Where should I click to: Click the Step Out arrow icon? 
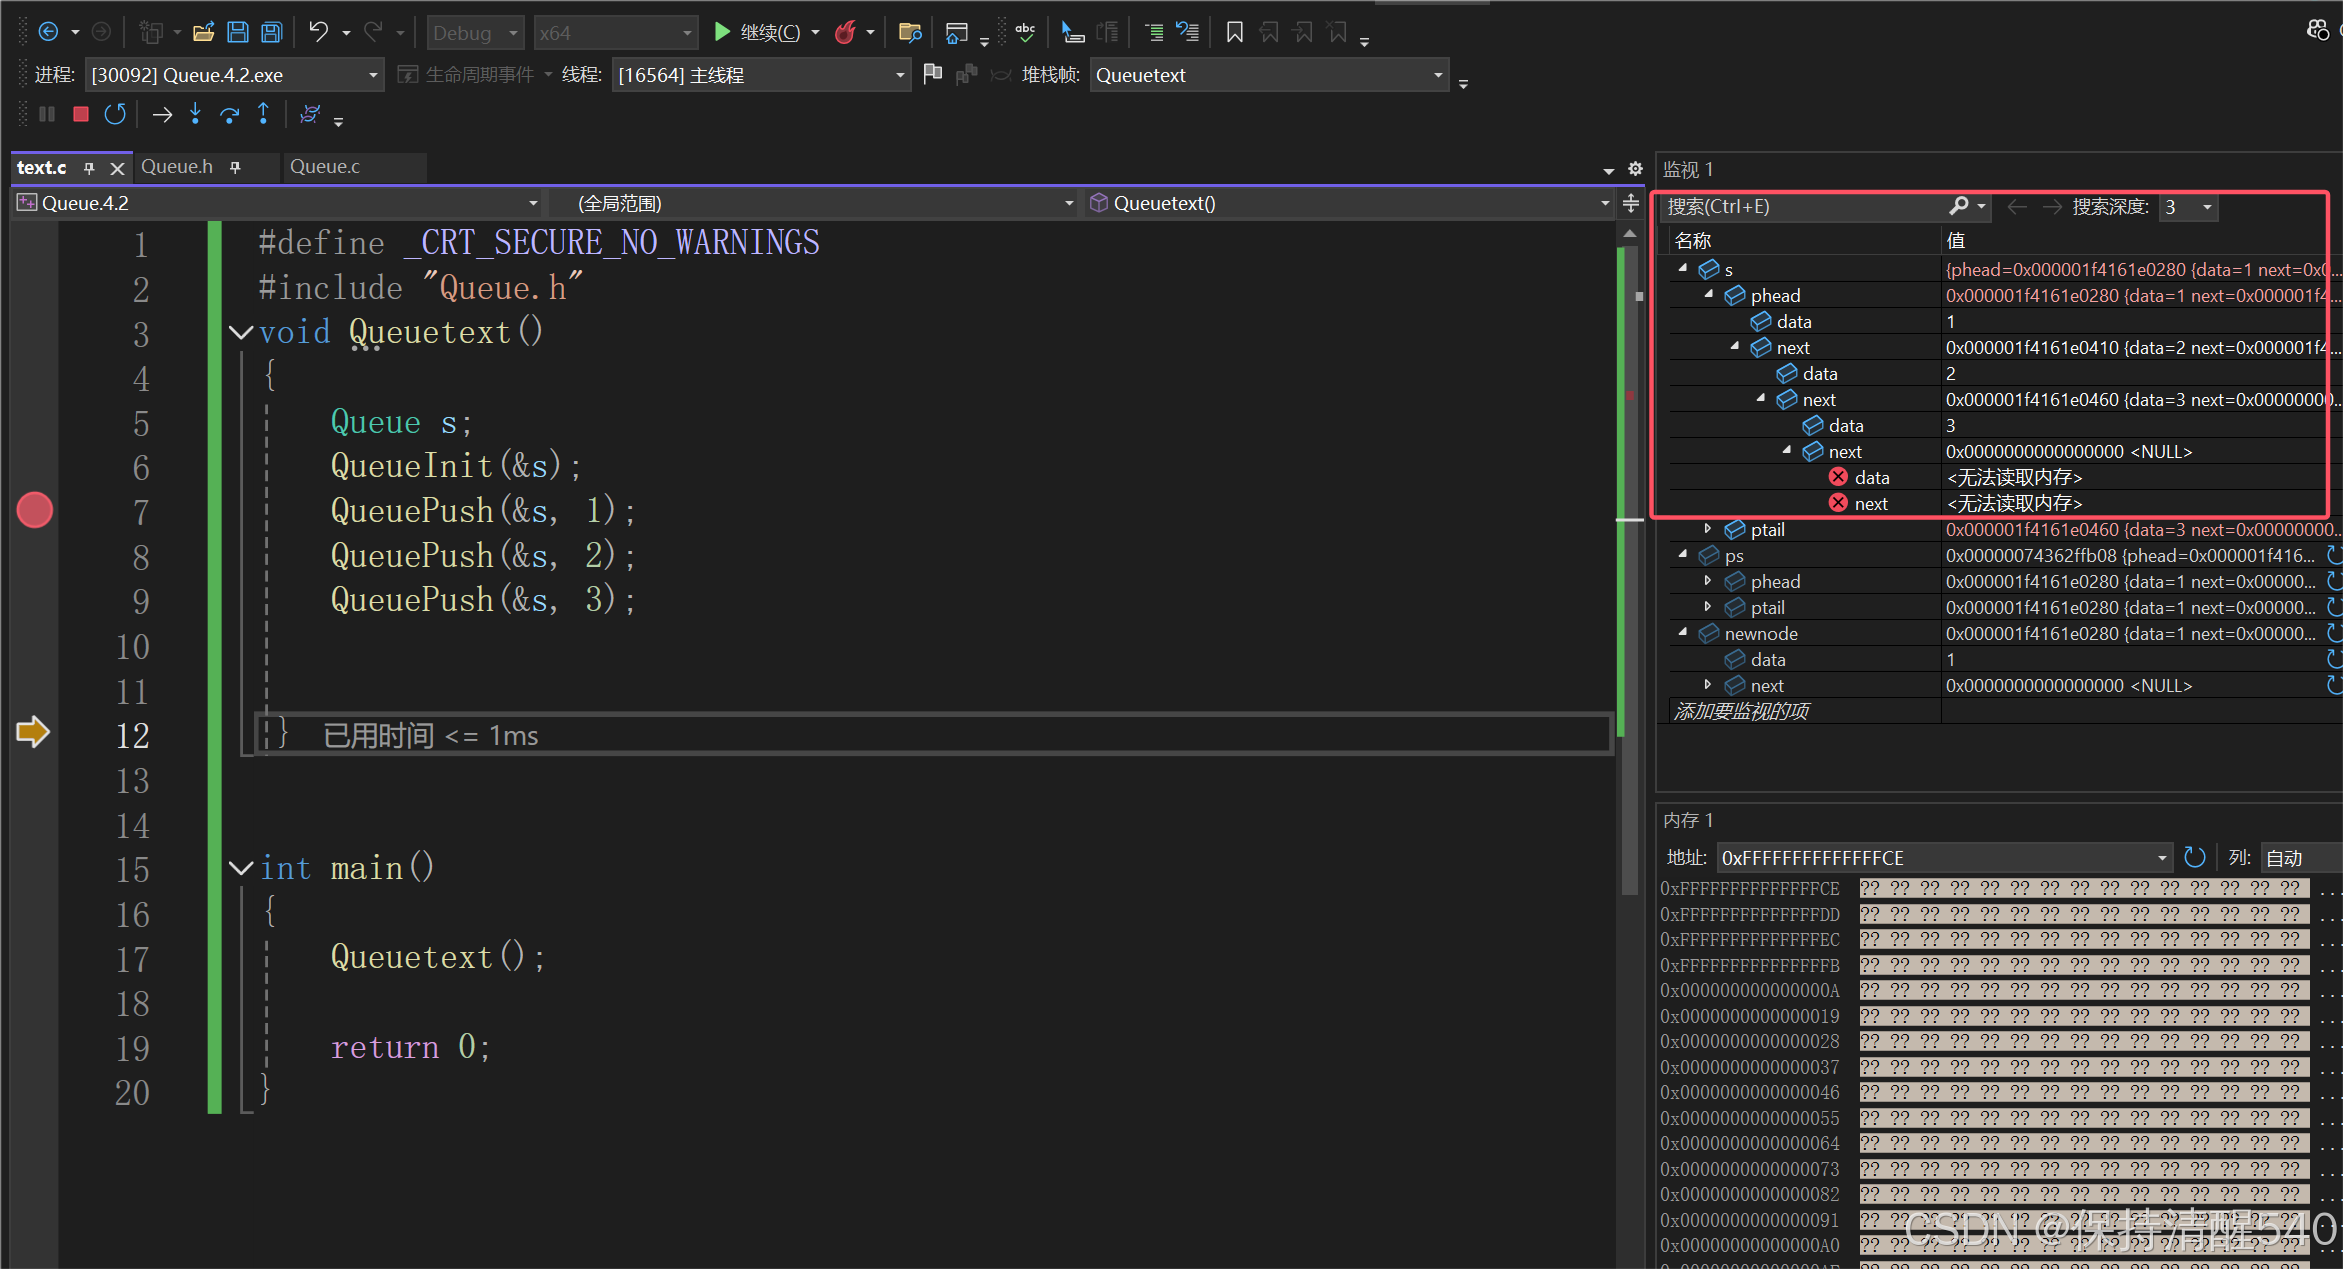263,114
